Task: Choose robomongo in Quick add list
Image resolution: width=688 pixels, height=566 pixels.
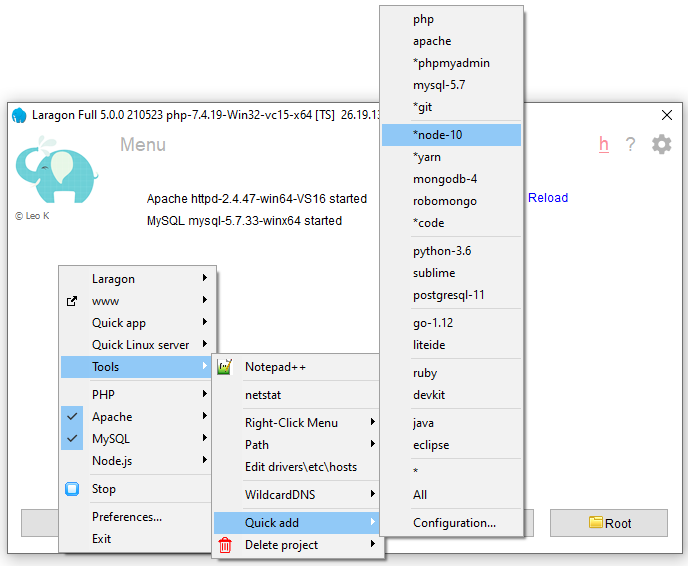Action: tap(452, 201)
